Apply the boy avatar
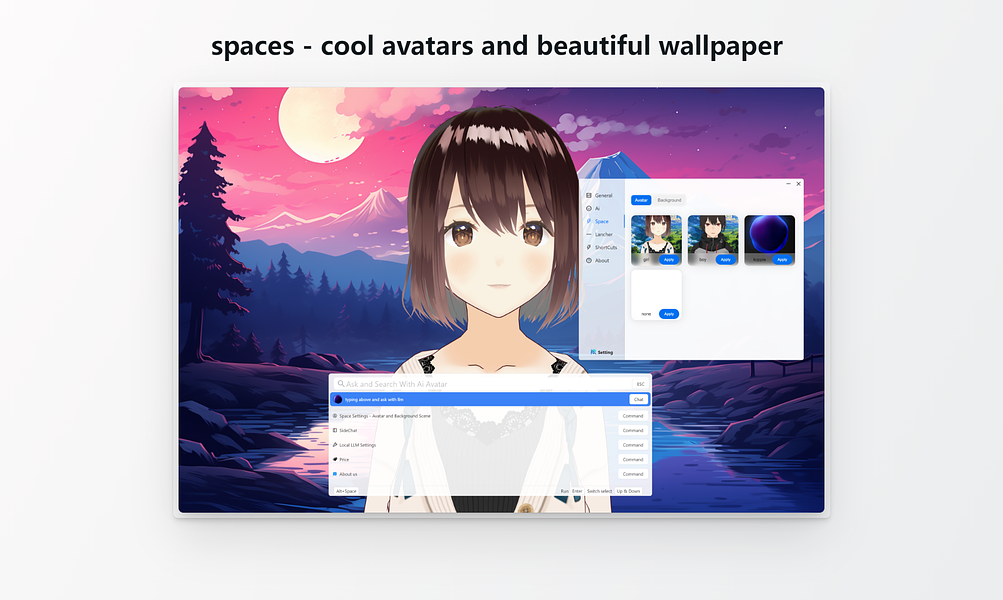Viewport: 1003px width, 600px height. coord(725,260)
